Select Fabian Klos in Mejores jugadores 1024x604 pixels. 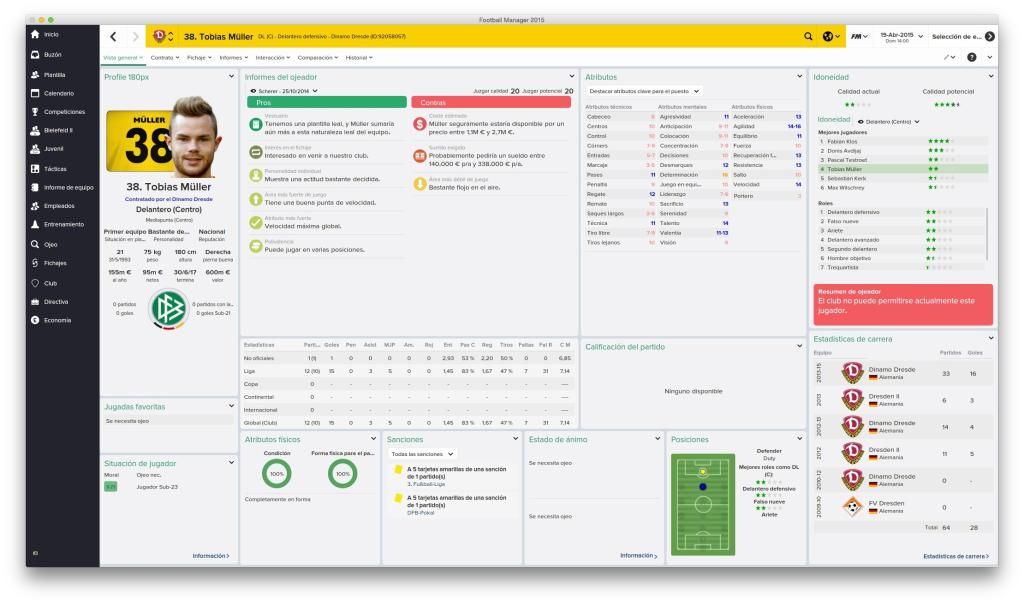tap(903, 142)
